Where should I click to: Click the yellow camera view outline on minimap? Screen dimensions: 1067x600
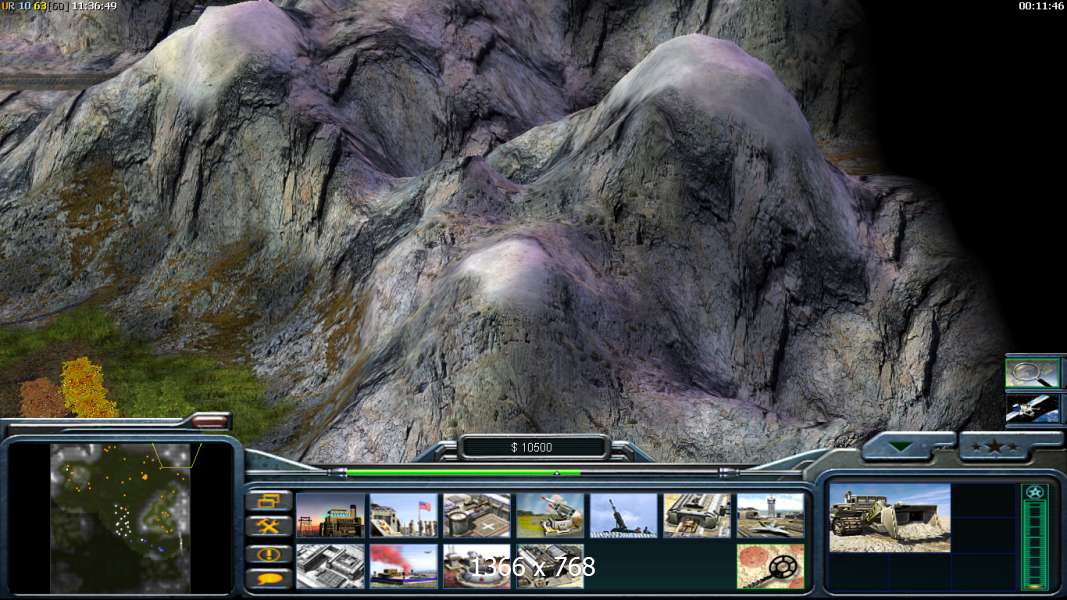point(176,456)
